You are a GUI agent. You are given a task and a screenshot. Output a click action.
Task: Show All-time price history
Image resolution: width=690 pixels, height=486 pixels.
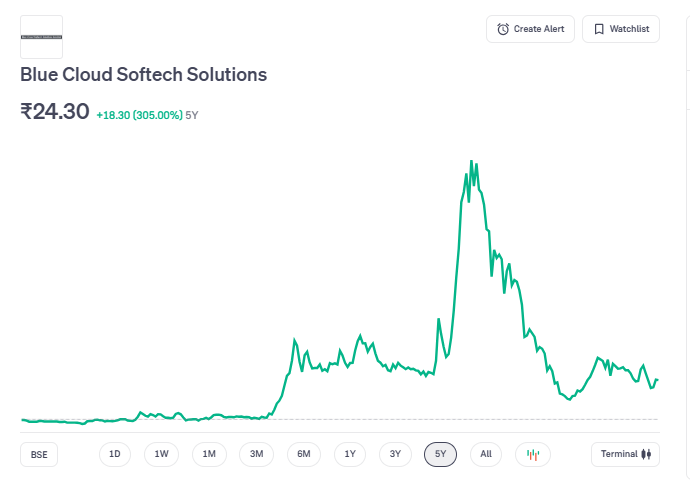tap(486, 454)
